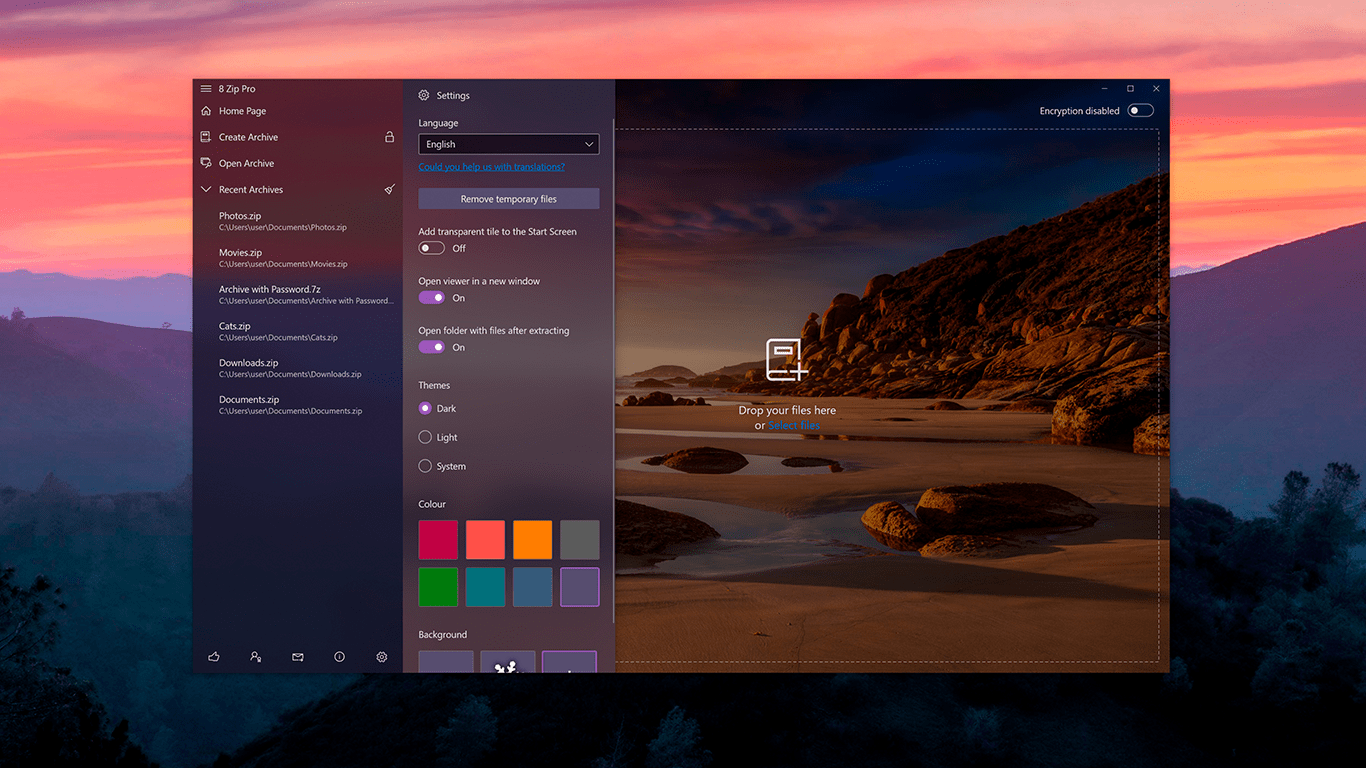Clear recent archives with the broom icon

(390, 189)
